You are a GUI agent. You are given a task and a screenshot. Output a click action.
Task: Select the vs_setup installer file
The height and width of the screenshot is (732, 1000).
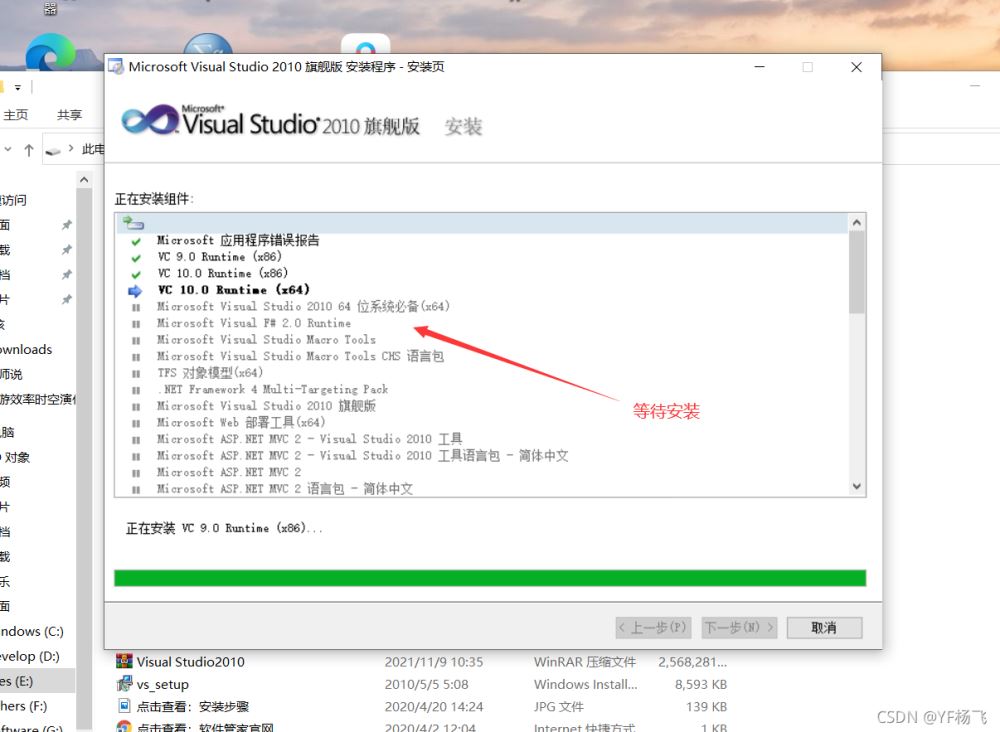[x=163, y=684]
